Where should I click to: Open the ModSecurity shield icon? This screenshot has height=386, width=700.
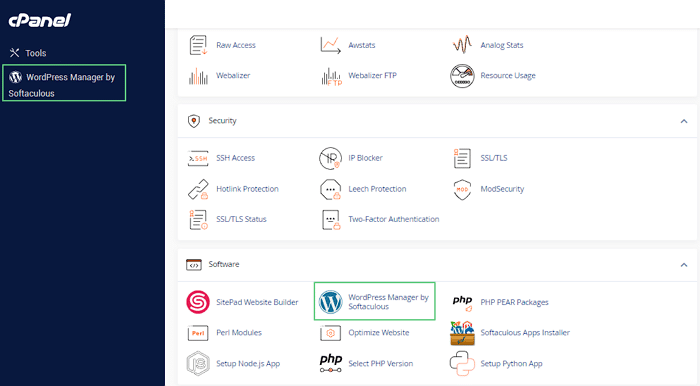(462, 189)
